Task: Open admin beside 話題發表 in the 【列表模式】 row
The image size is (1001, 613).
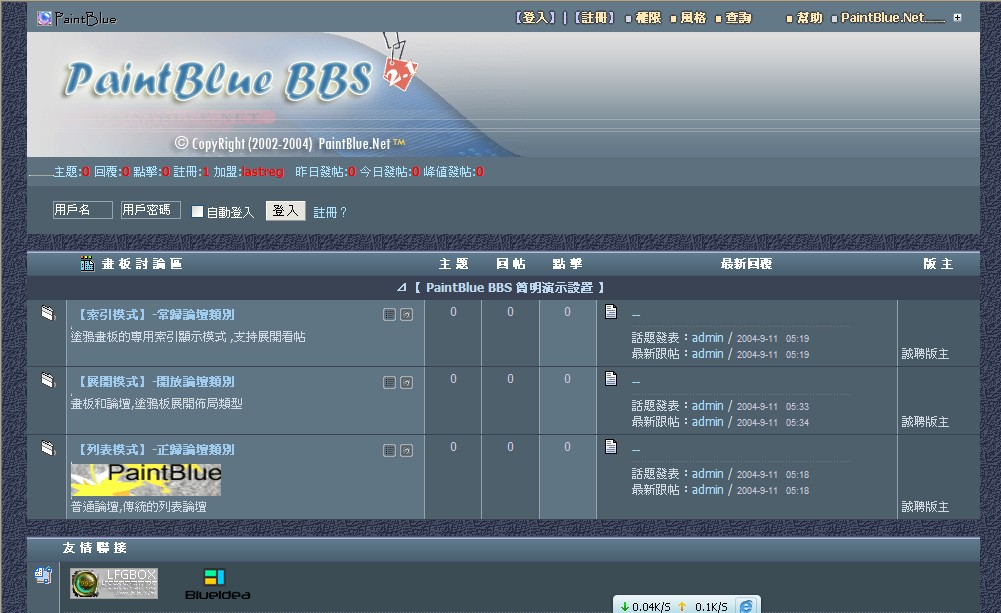Action: (707, 474)
